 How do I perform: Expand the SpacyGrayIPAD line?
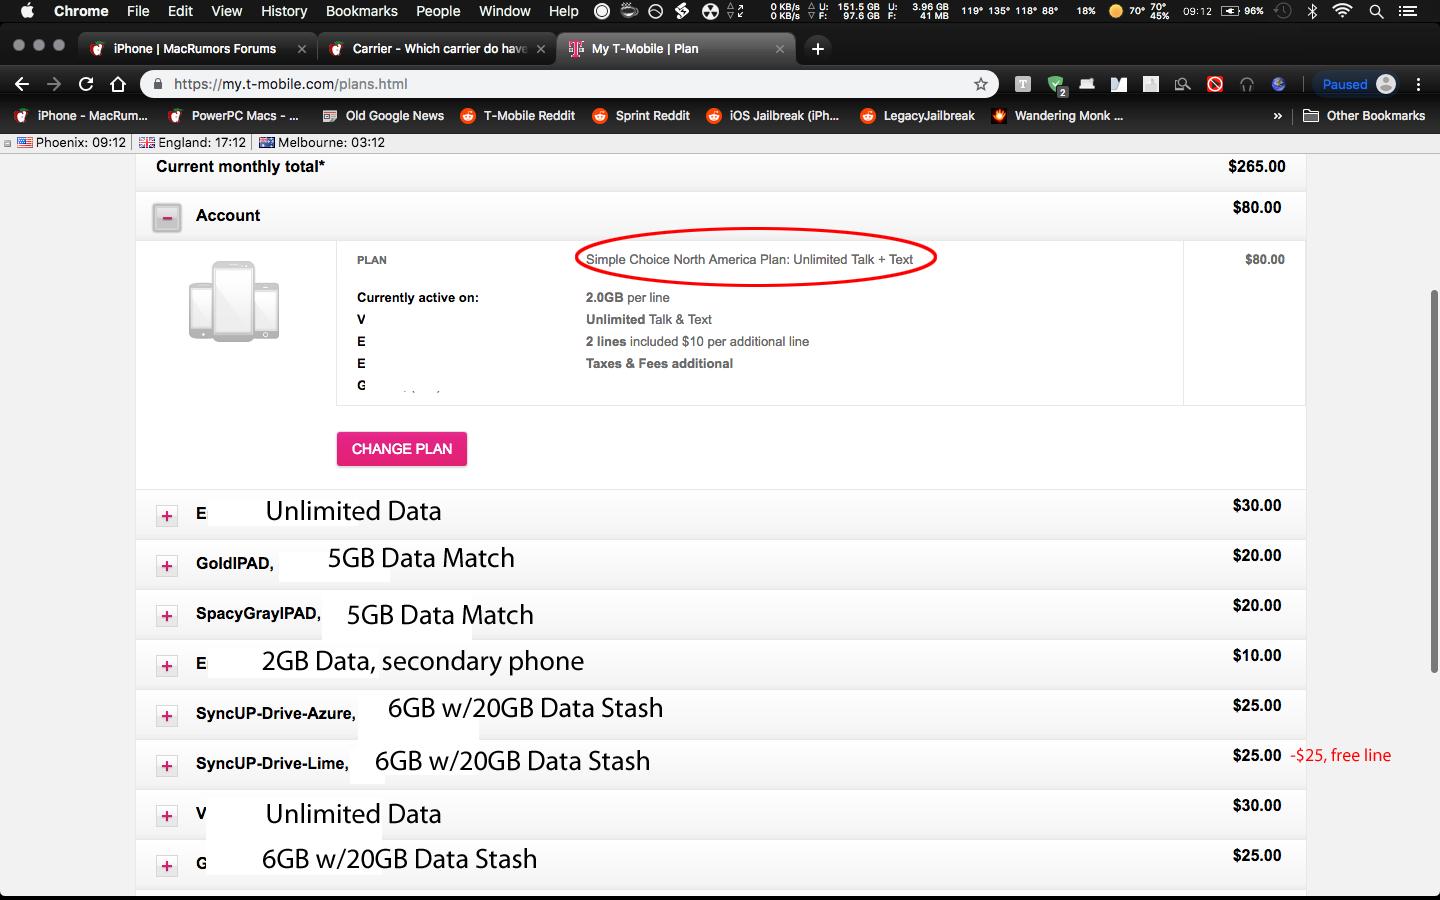[167, 616]
